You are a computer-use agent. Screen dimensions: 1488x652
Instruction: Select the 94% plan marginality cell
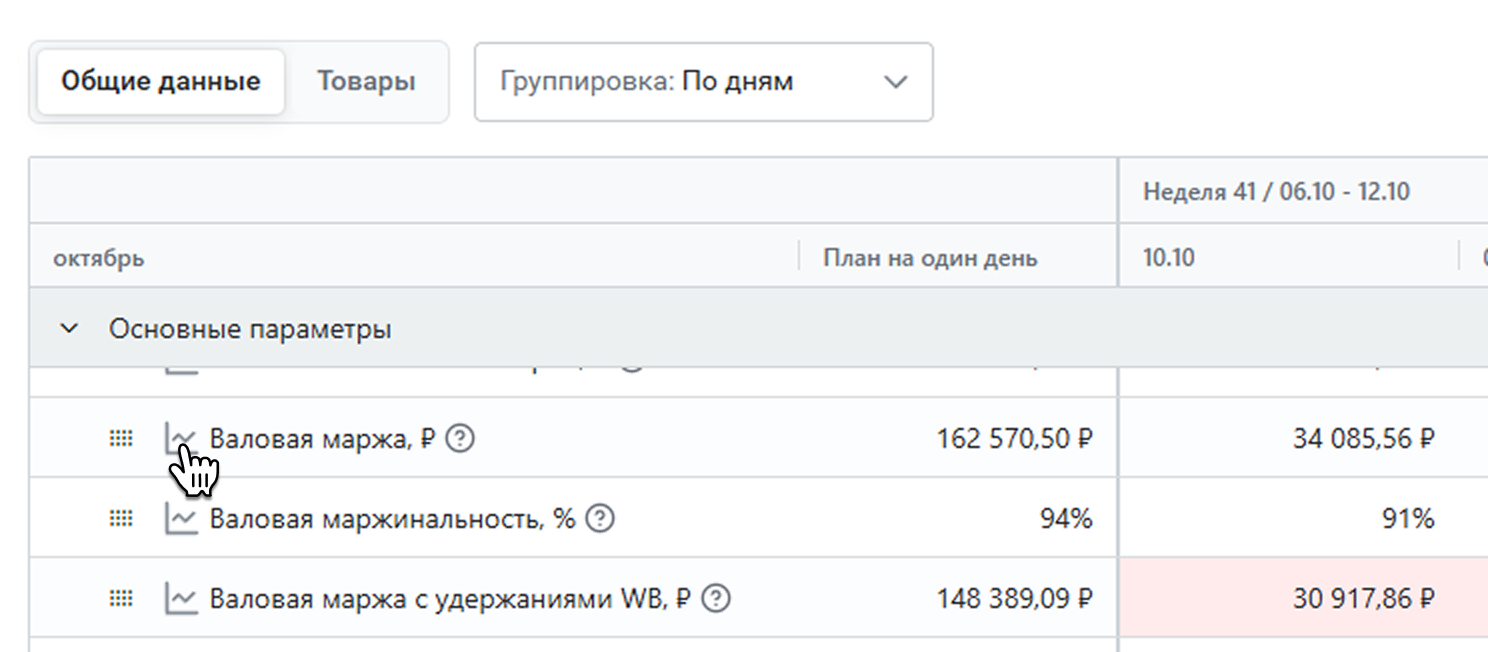point(1065,518)
